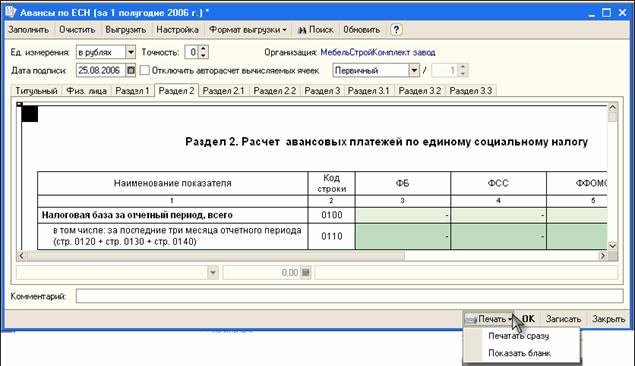Select ФСС cell of row 0100
This screenshot has height=366, width=635.
[x=498, y=215]
